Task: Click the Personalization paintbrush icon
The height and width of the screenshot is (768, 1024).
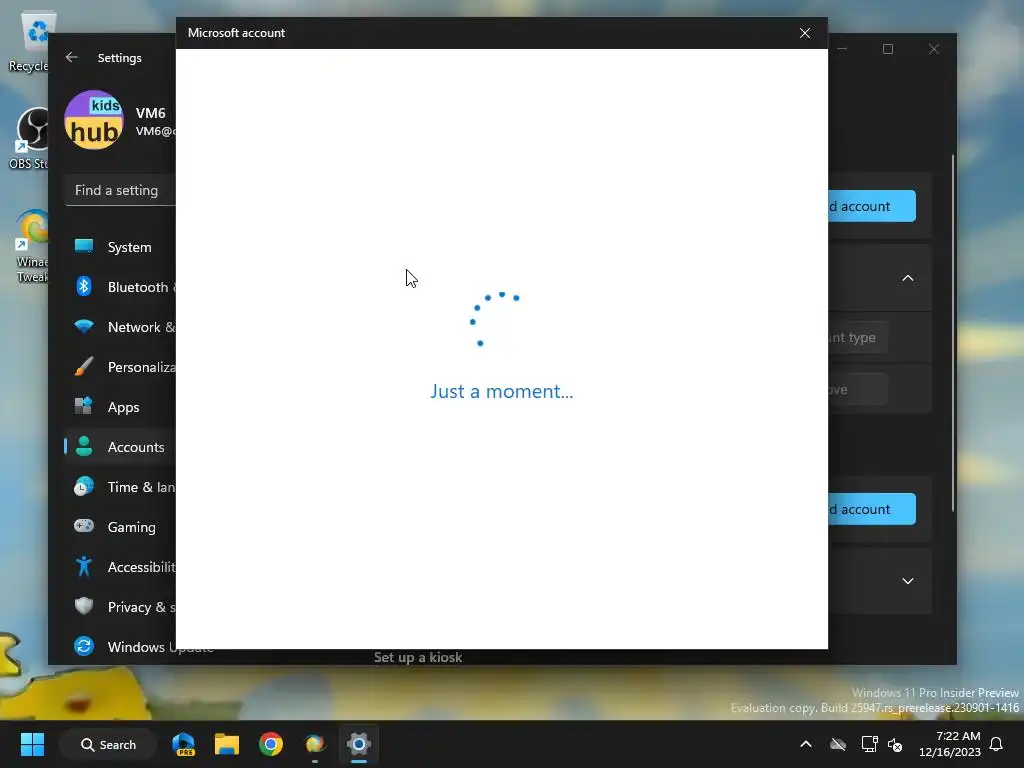Action: click(84, 366)
